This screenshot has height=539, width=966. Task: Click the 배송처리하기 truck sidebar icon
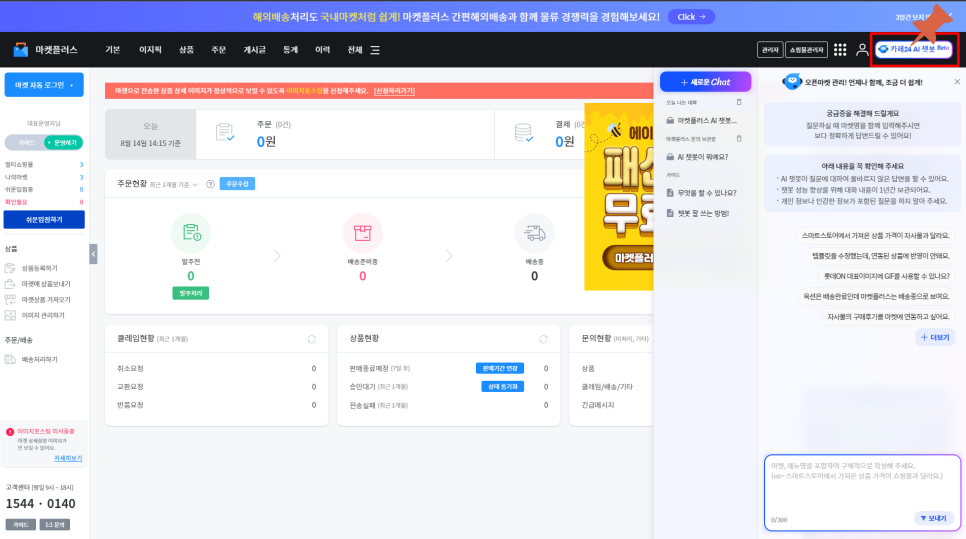pos(10,359)
